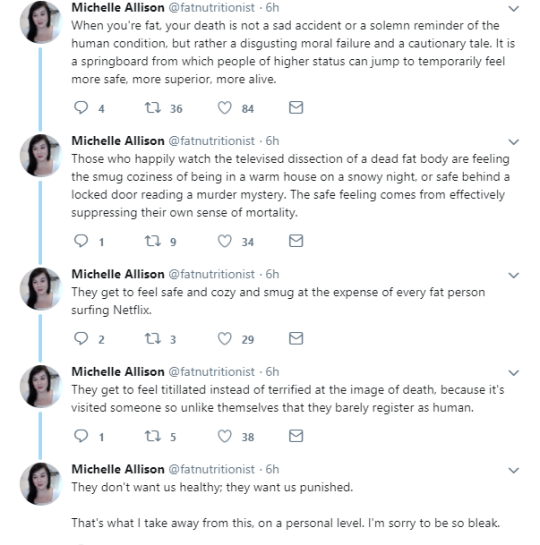Like the 'surfing Netflix' tweet
The image size is (540, 545).
coord(224,338)
